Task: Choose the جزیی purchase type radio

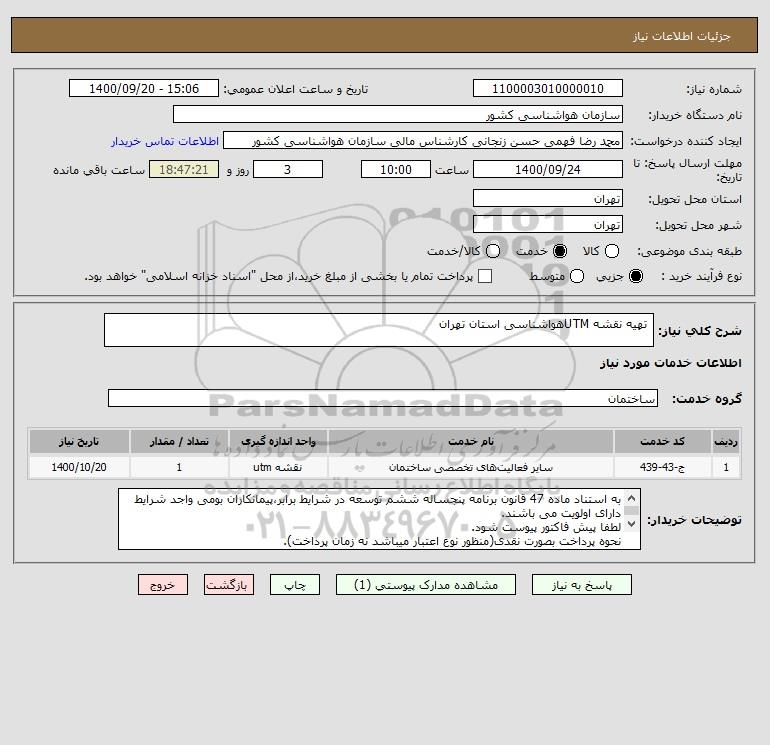Action: (635, 276)
